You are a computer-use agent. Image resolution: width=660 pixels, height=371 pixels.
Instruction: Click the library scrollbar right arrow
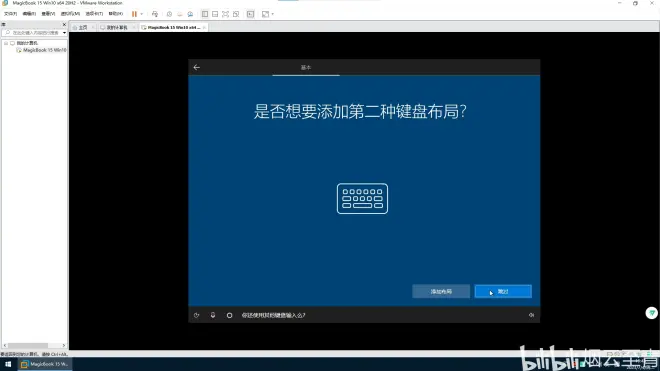pyautogui.click(x=64, y=346)
